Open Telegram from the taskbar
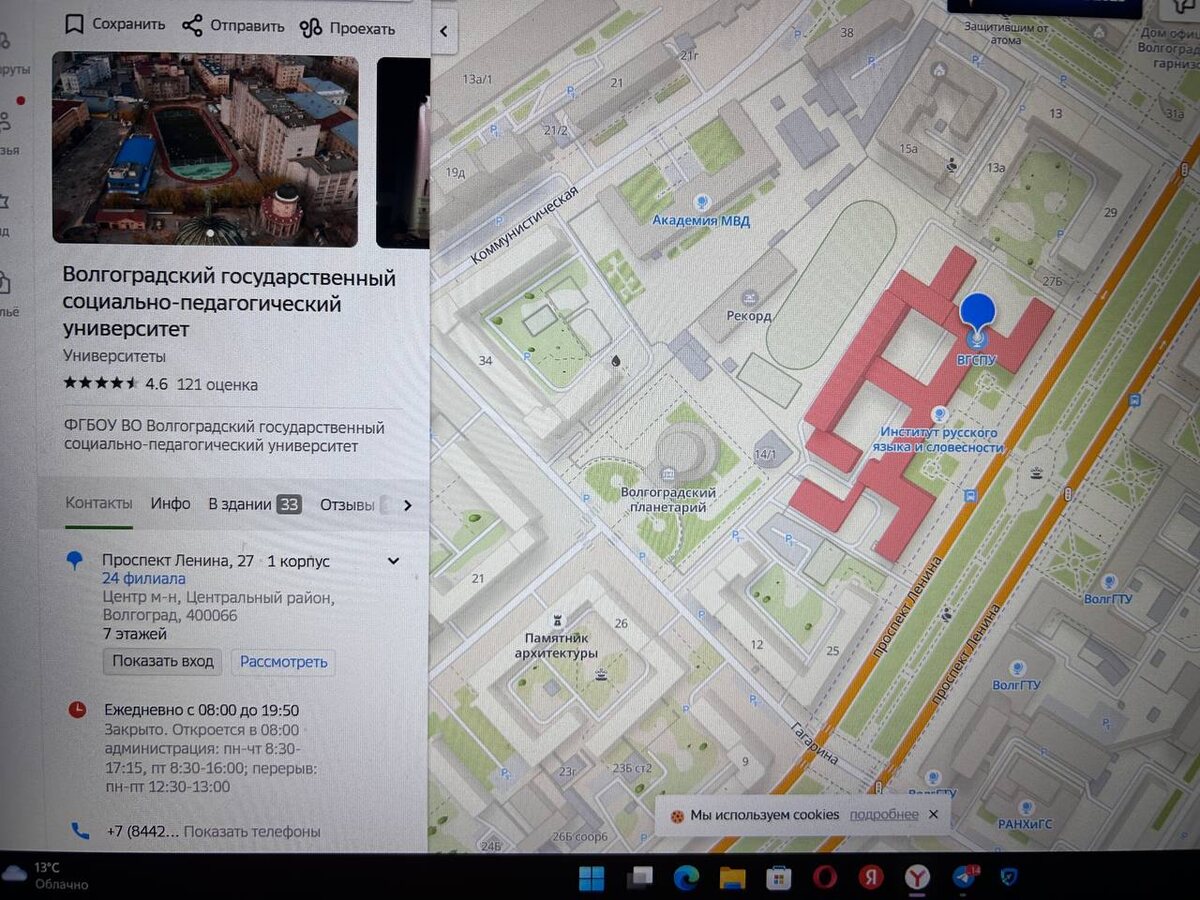Screen dimensions: 1200x900 (966, 877)
